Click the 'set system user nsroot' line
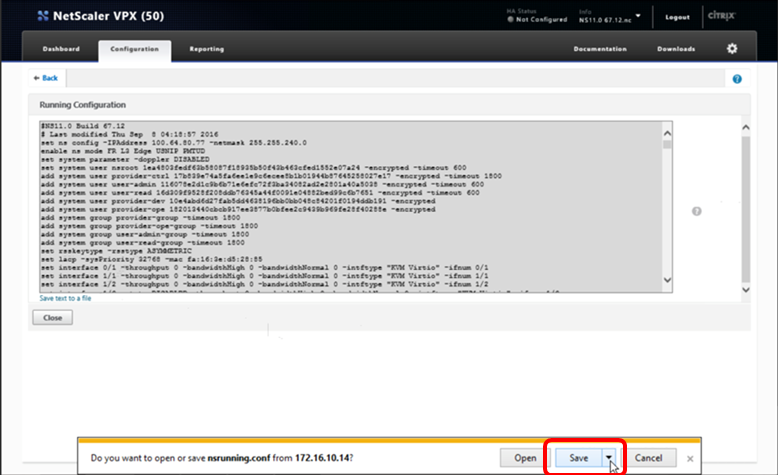 pos(253,168)
